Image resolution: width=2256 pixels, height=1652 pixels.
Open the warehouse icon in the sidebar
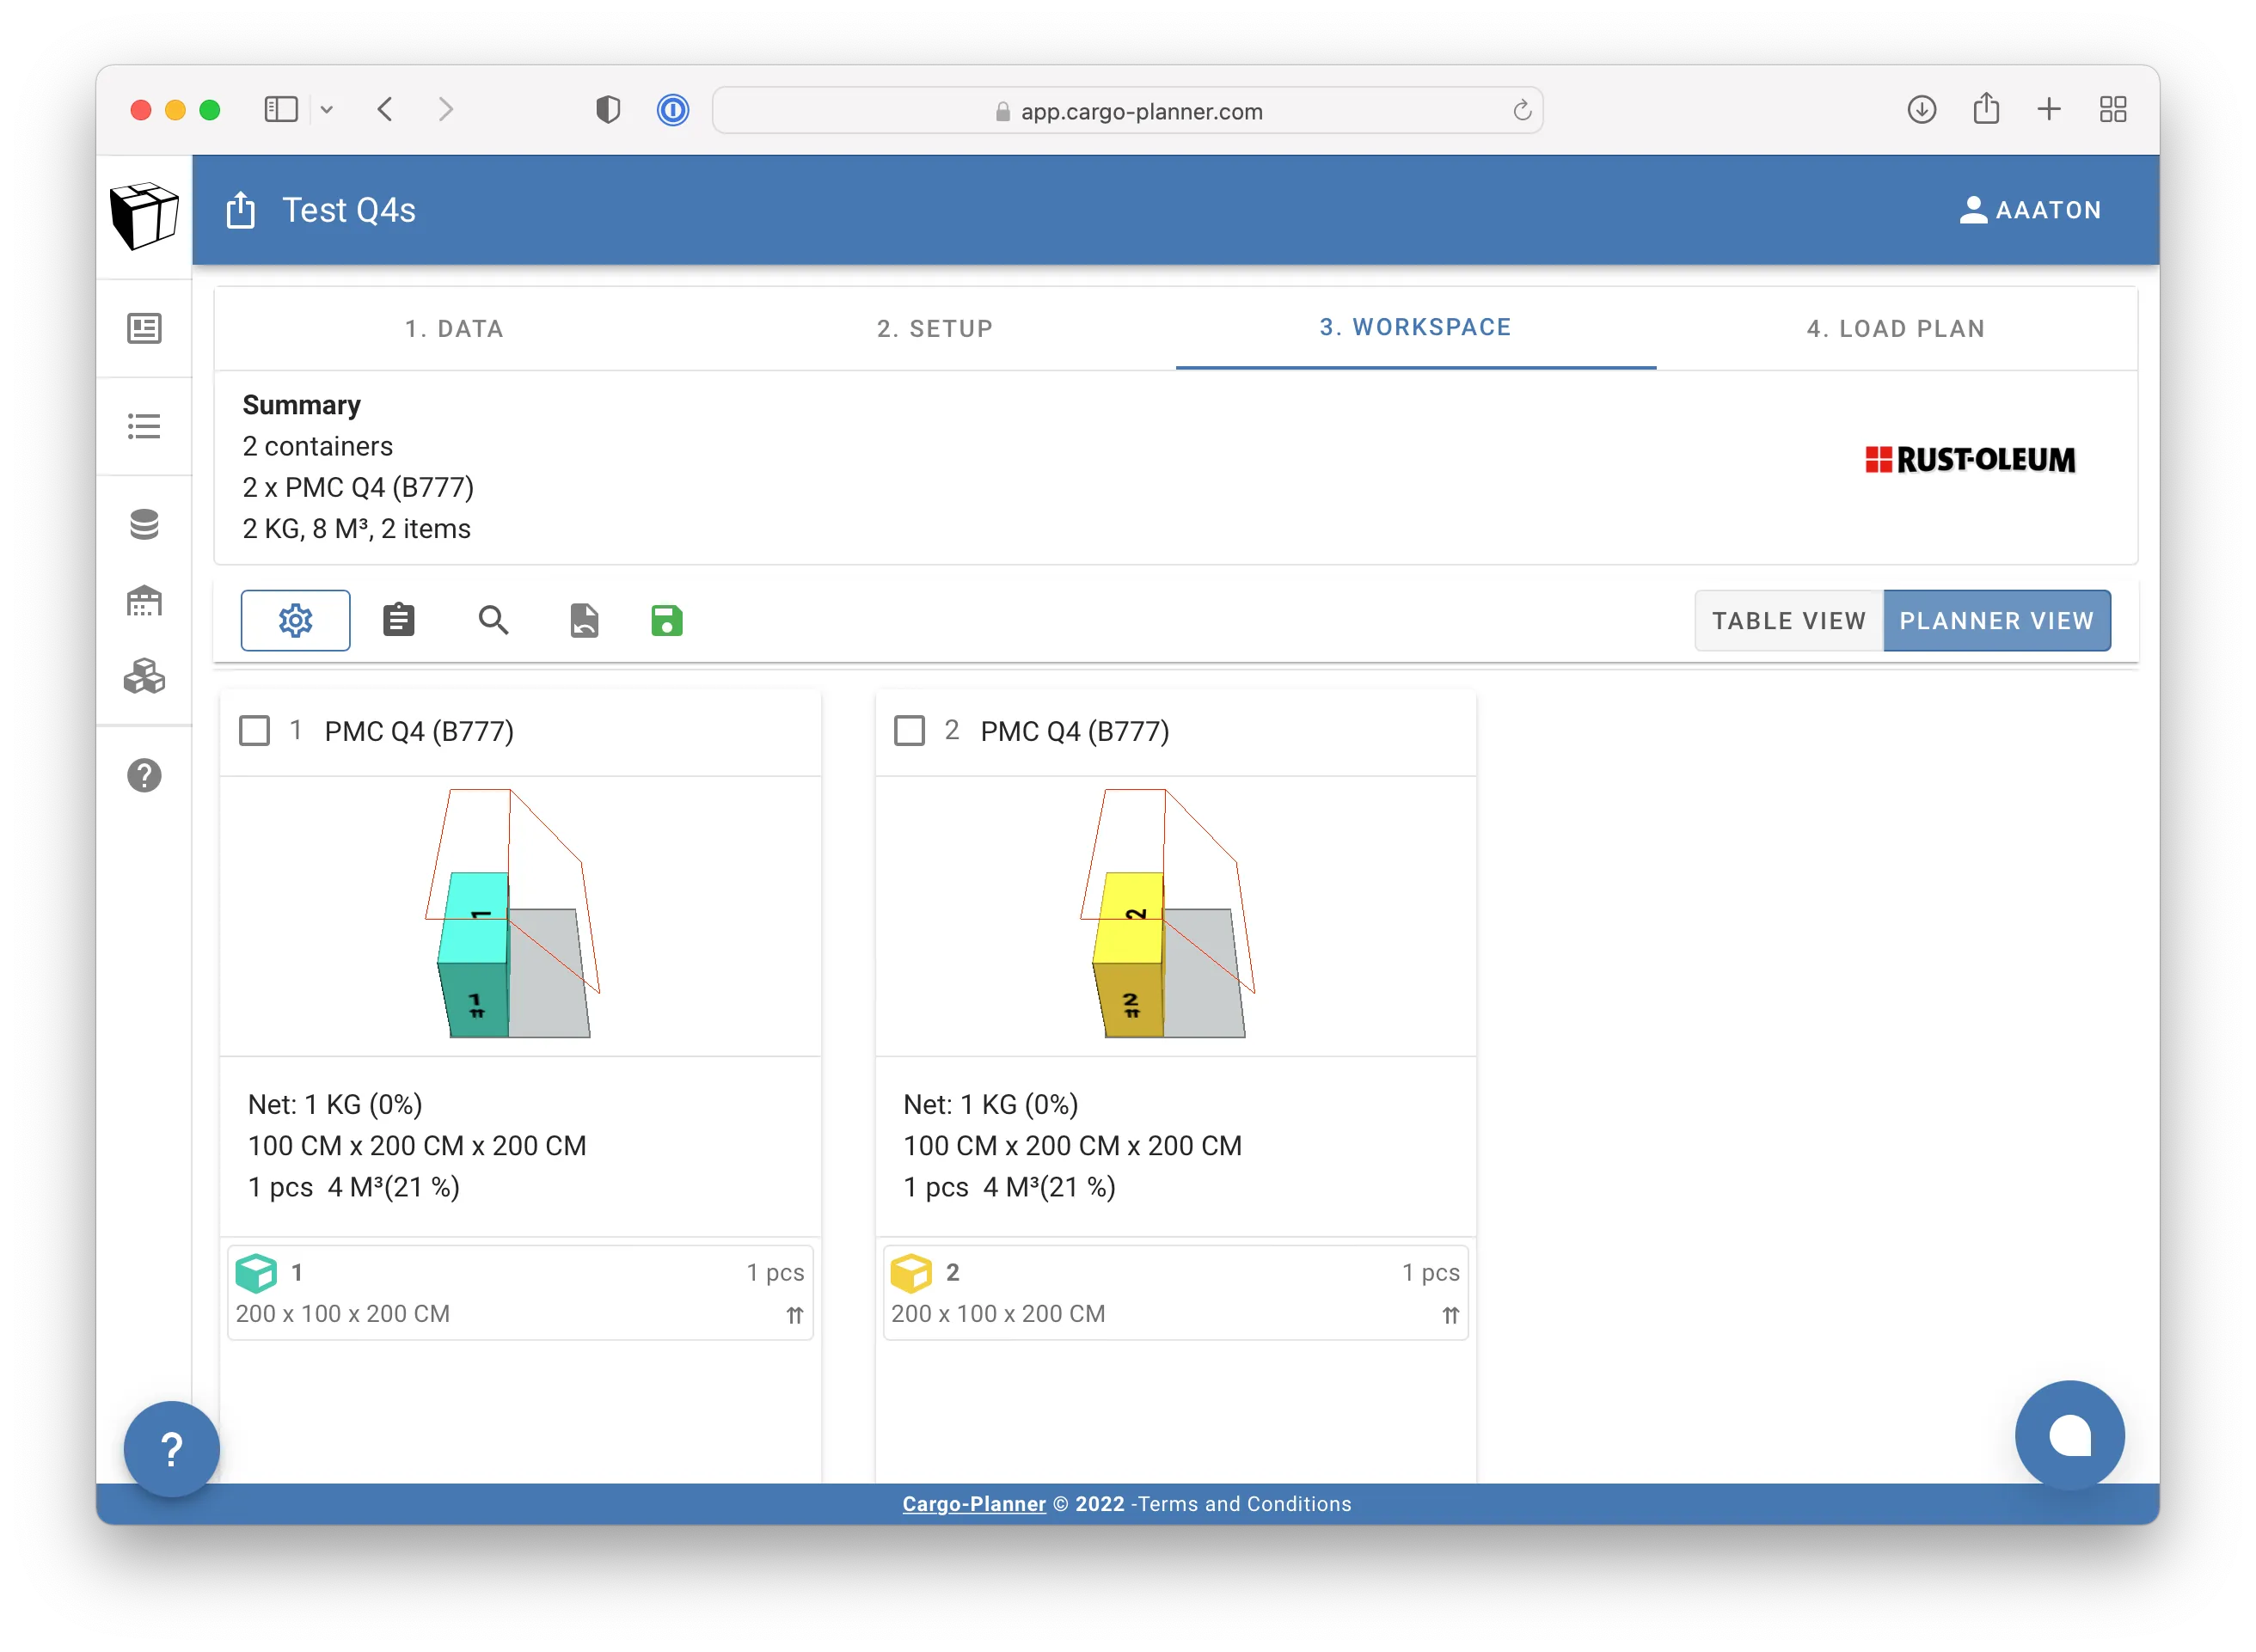(145, 600)
